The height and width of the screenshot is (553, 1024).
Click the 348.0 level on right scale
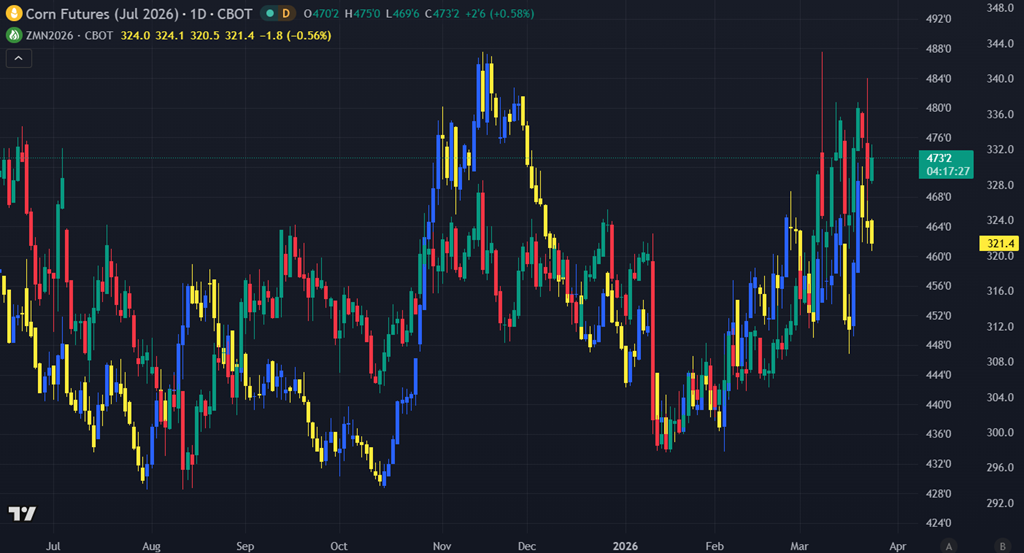coord(1000,8)
